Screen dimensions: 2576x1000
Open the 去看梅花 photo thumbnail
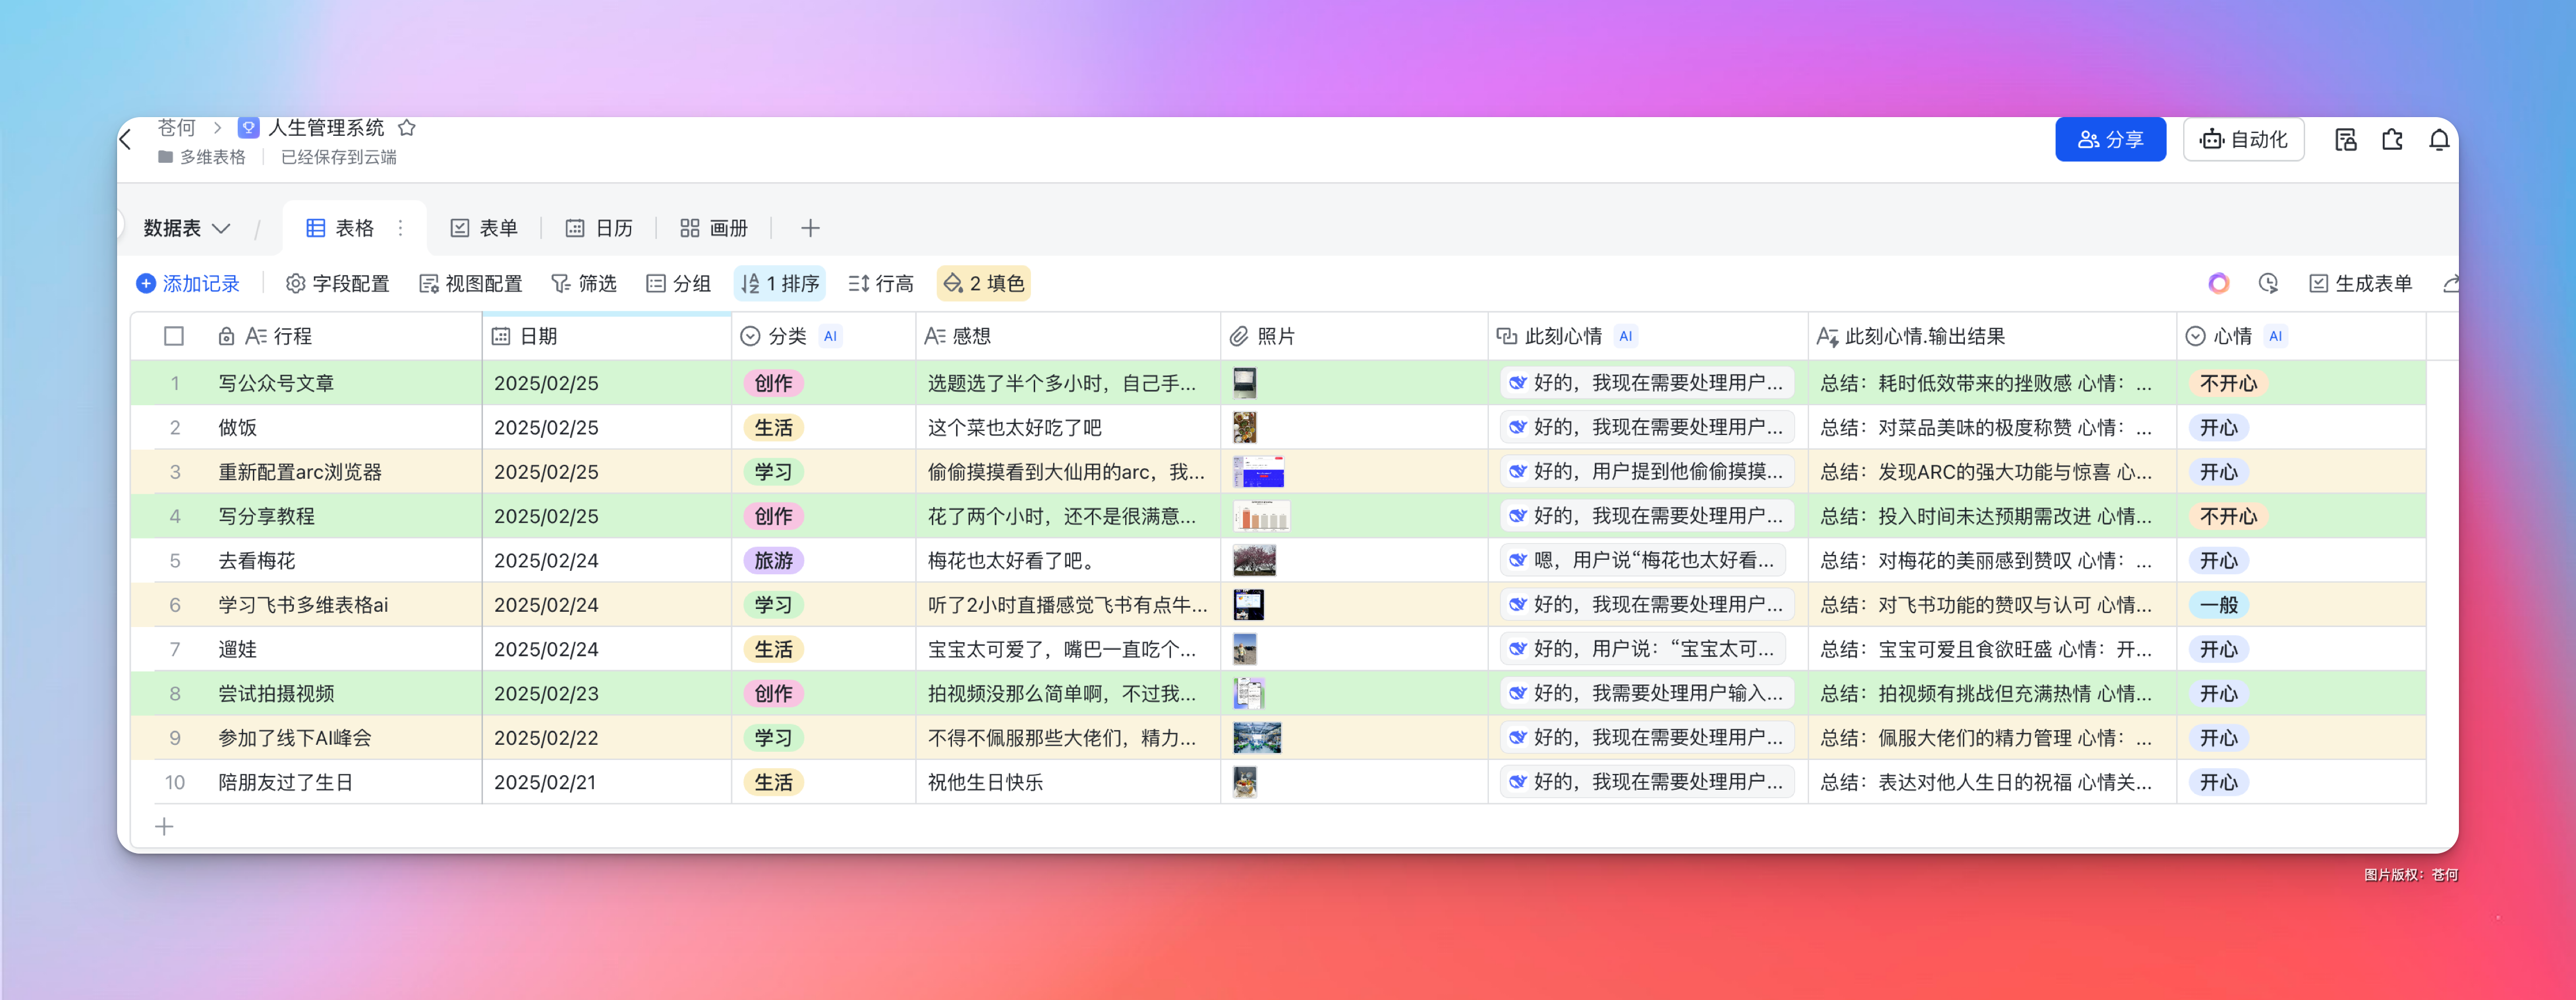[1254, 561]
